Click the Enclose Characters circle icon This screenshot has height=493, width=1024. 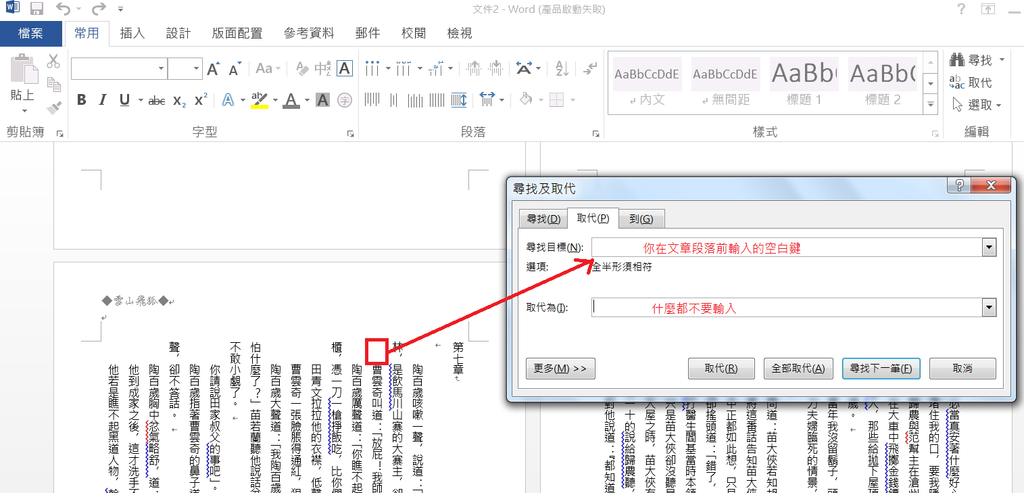click(x=344, y=100)
